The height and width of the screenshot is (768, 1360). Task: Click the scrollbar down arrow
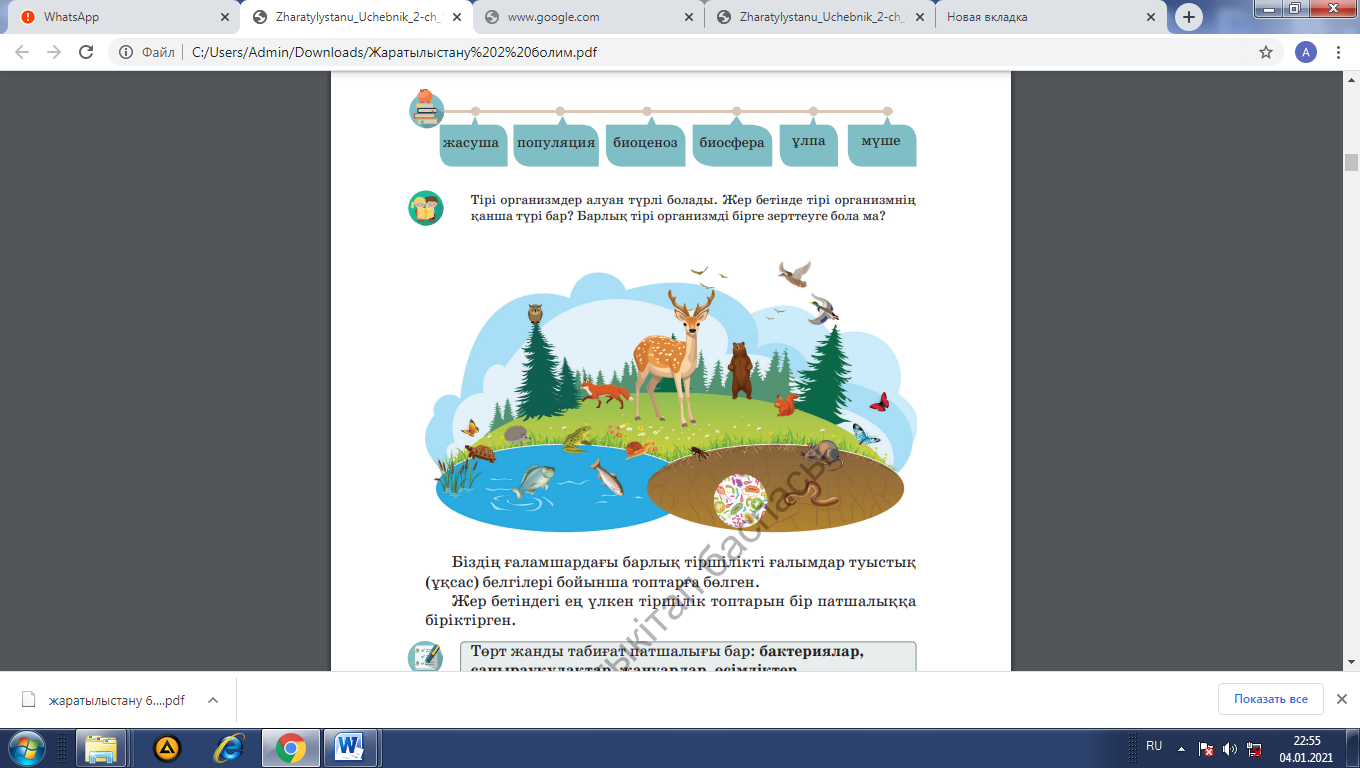(x=1351, y=662)
